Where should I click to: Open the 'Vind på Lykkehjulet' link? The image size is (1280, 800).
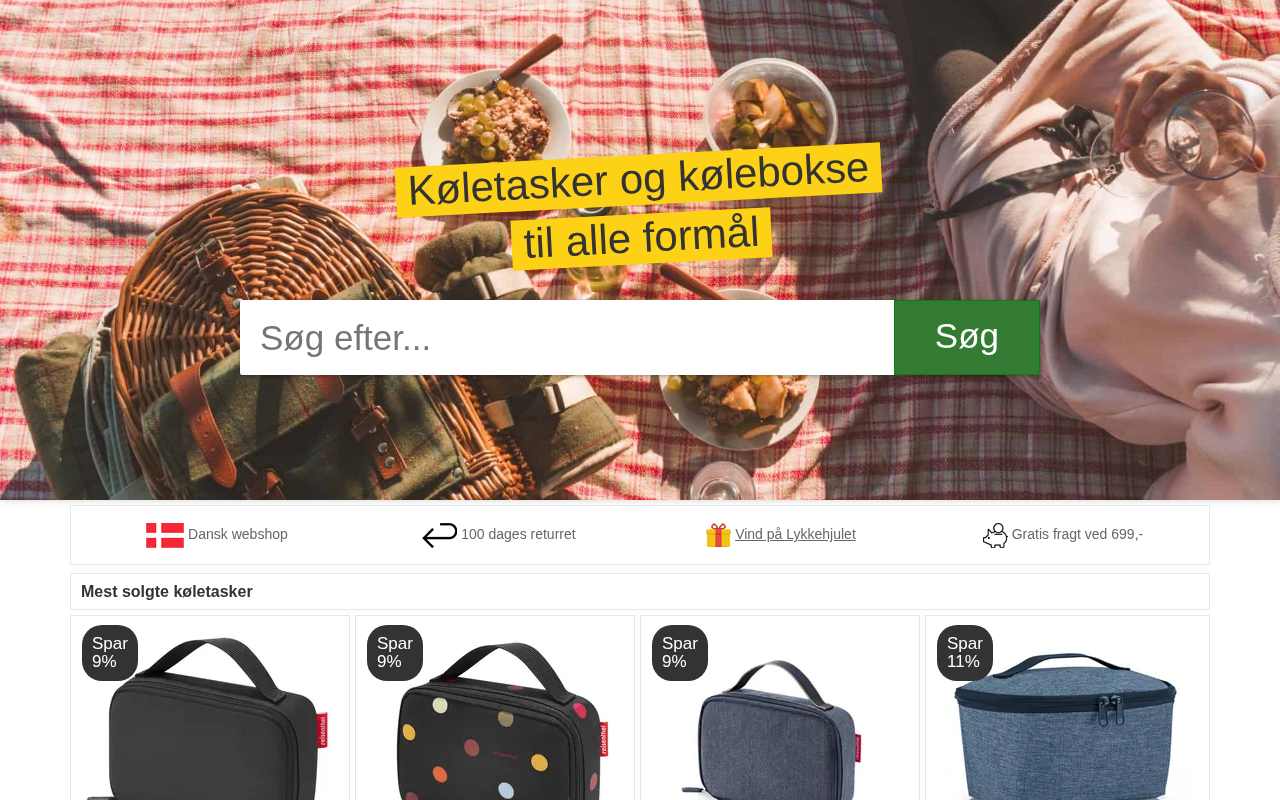[795, 534]
